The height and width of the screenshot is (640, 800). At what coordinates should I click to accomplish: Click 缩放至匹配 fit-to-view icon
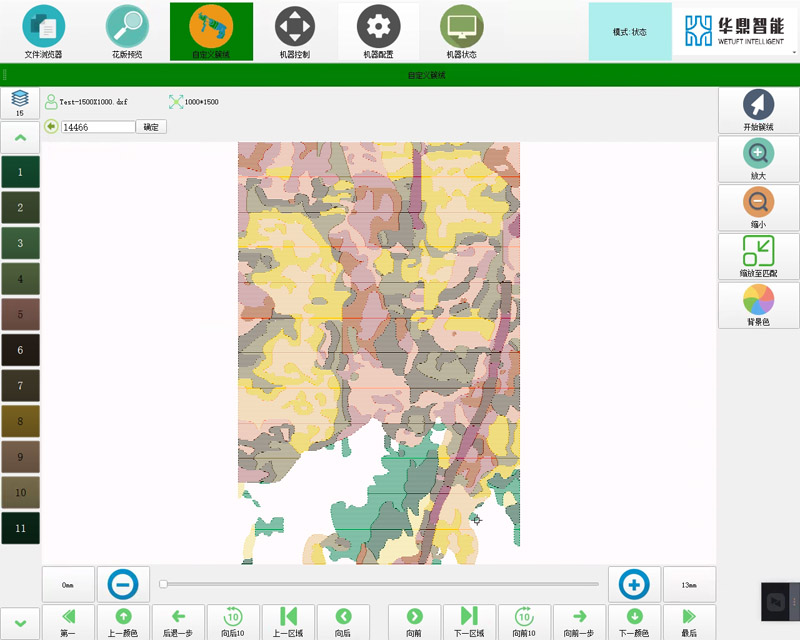pyautogui.click(x=759, y=256)
